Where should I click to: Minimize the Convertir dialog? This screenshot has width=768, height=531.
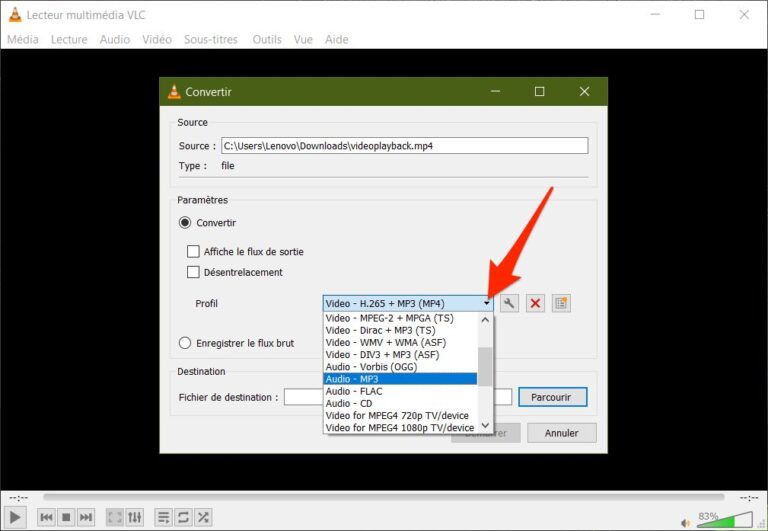pyautogui.click(x=495, y=92)
